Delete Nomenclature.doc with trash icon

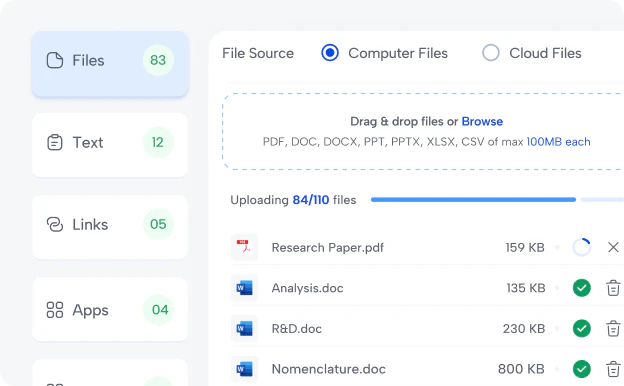click(613, 369)
